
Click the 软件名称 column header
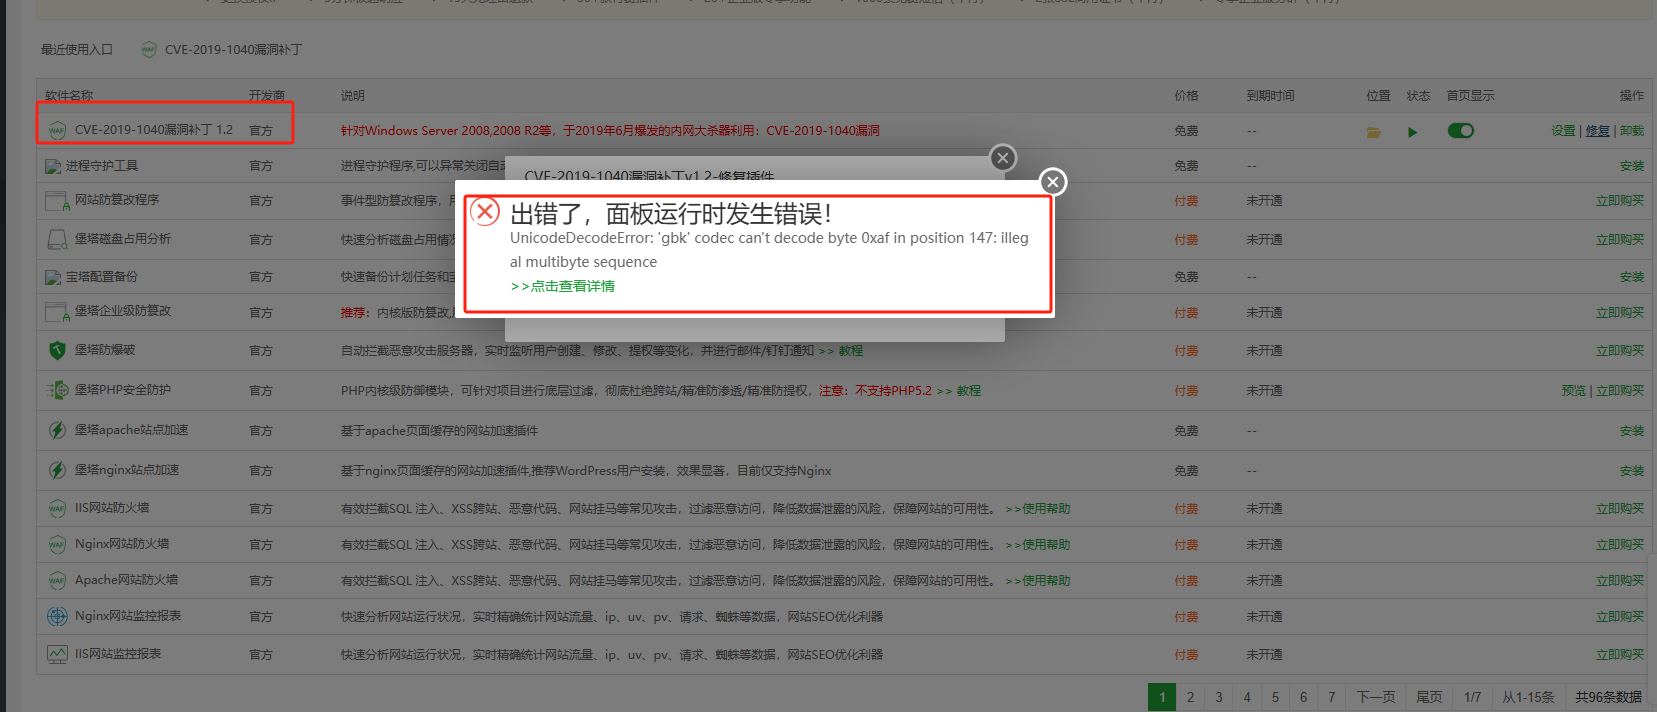[x=69, y=96]
